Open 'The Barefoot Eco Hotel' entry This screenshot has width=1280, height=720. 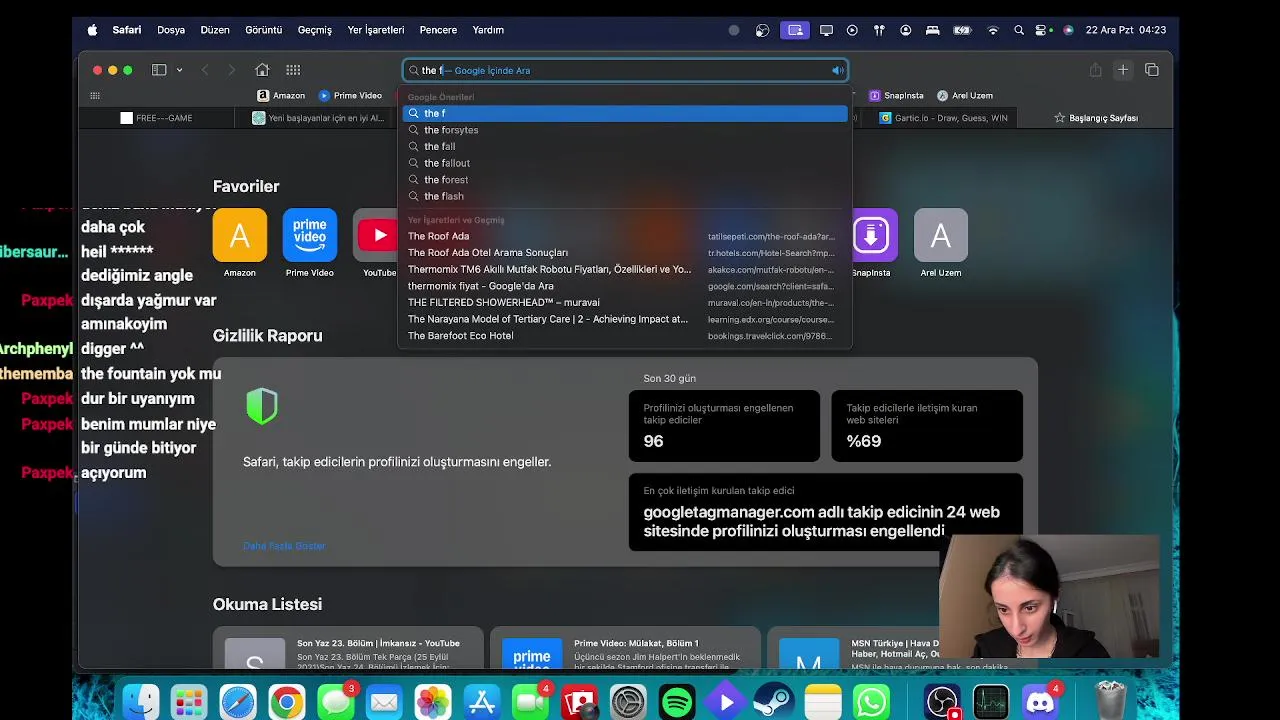click(x=625, y=336)
